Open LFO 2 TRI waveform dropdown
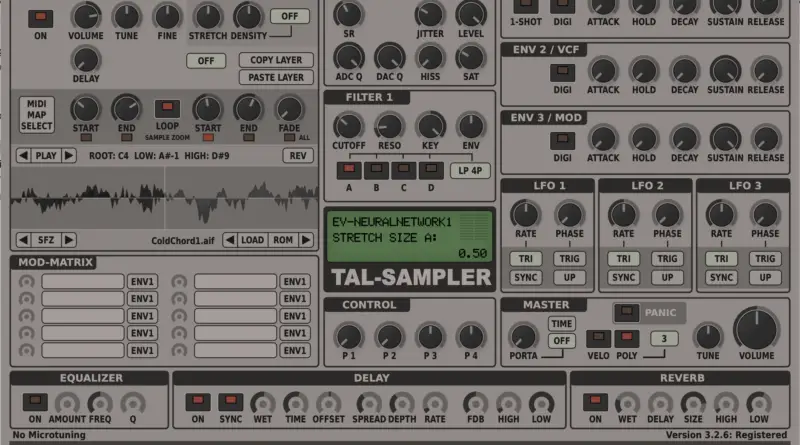The height and width of the screenshot is (445, 800). (623, 259)
